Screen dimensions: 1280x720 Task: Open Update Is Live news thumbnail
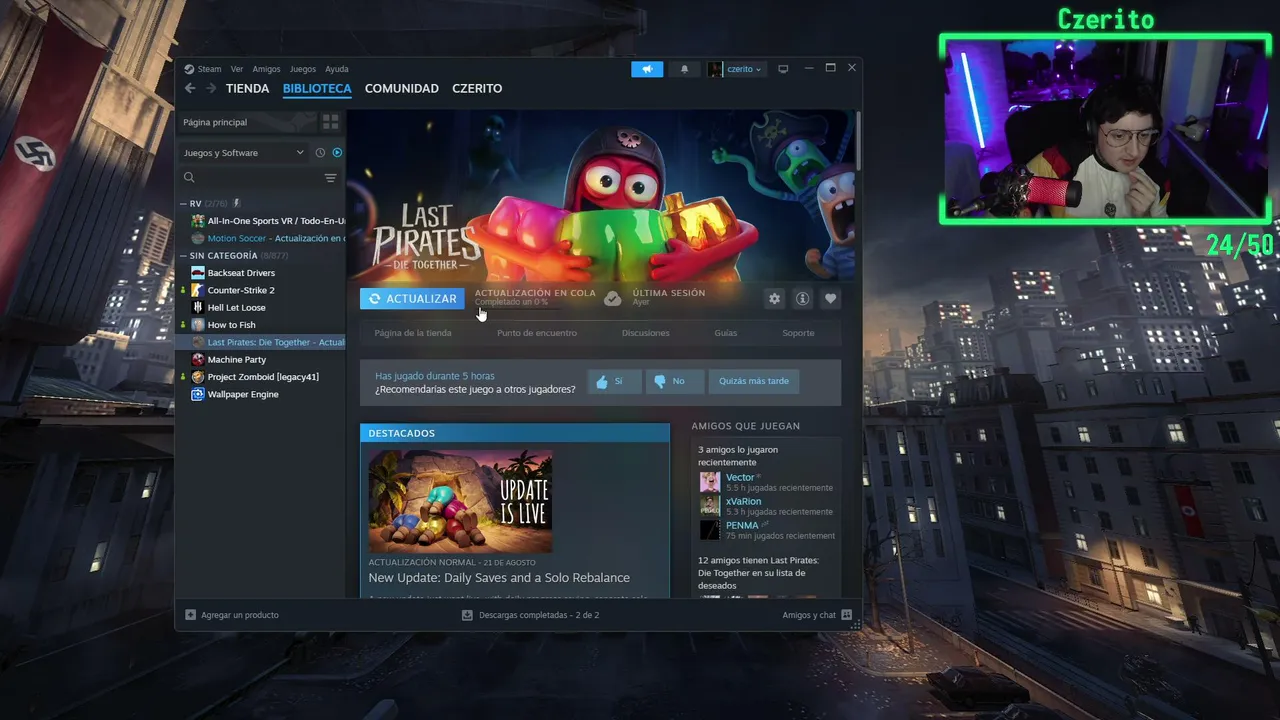(460, 501)
